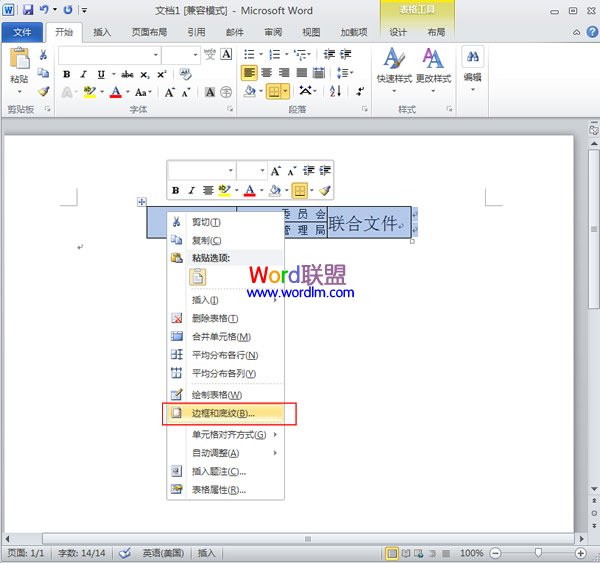The width and height of the screenshot is (600, 563).
Task: Choose Distribute Rows Evenly in the context menu
Action: click(x=227, y=355)
